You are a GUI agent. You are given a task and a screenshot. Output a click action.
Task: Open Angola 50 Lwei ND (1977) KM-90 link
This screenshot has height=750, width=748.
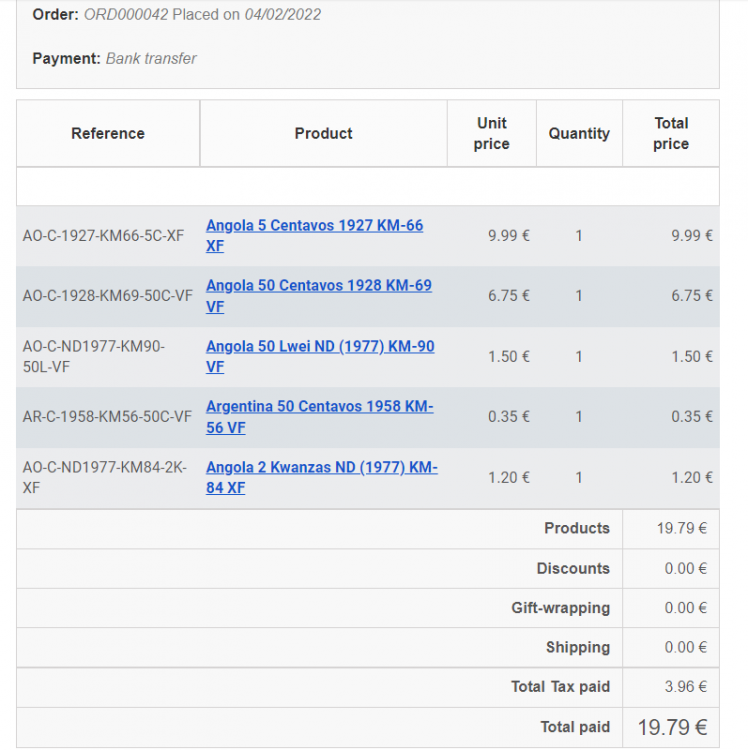point(320,356)
